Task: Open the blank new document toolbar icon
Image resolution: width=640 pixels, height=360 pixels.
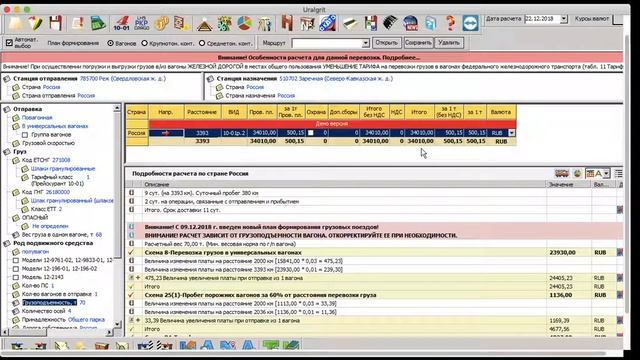Action: 16,23
